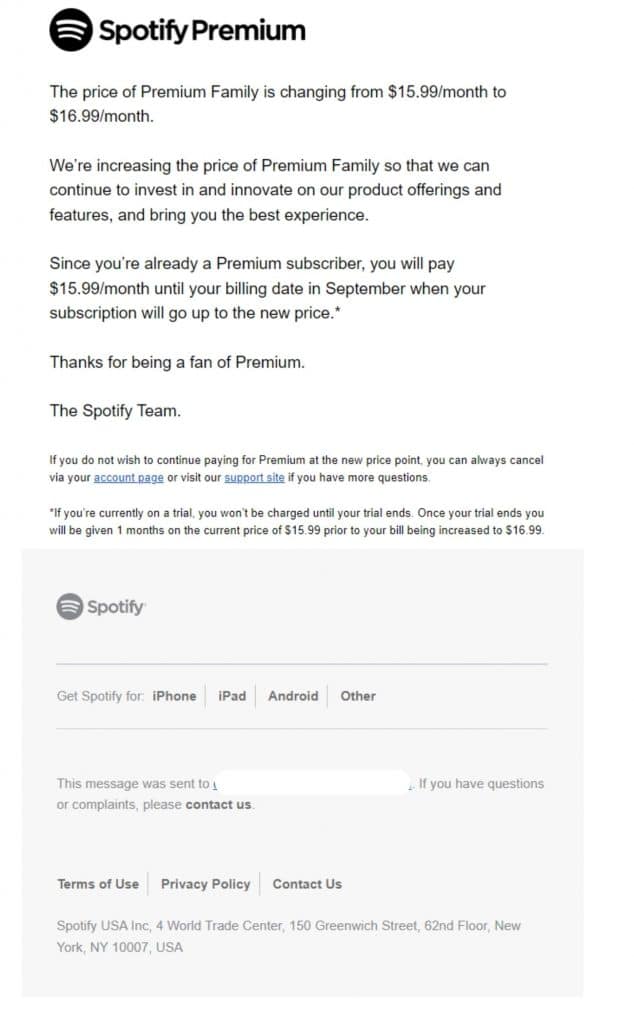634x1024 pixels.
Task: Click The Spotify Team signature line
Action: click(115, 411)
